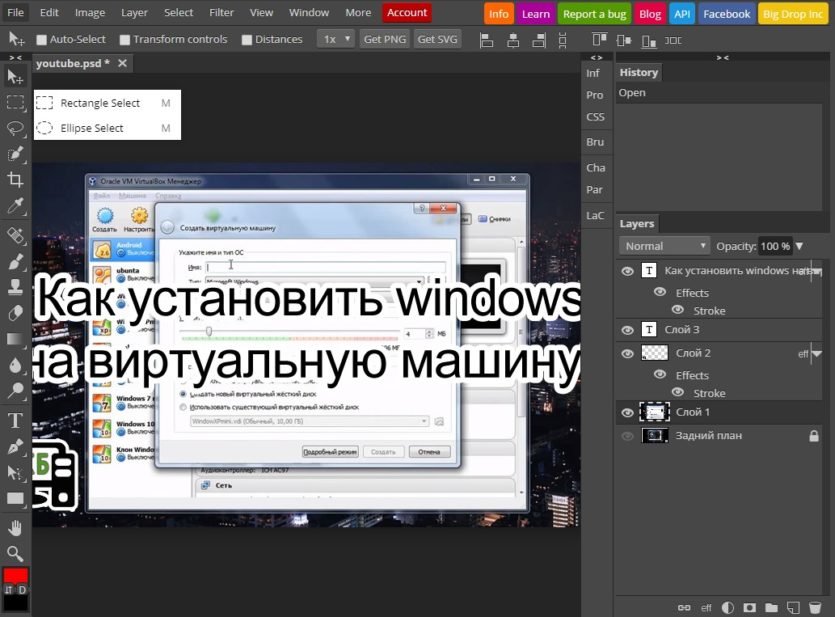Enable the Distances checkbox
Screen dimensions: 835x617
point(247,39)
